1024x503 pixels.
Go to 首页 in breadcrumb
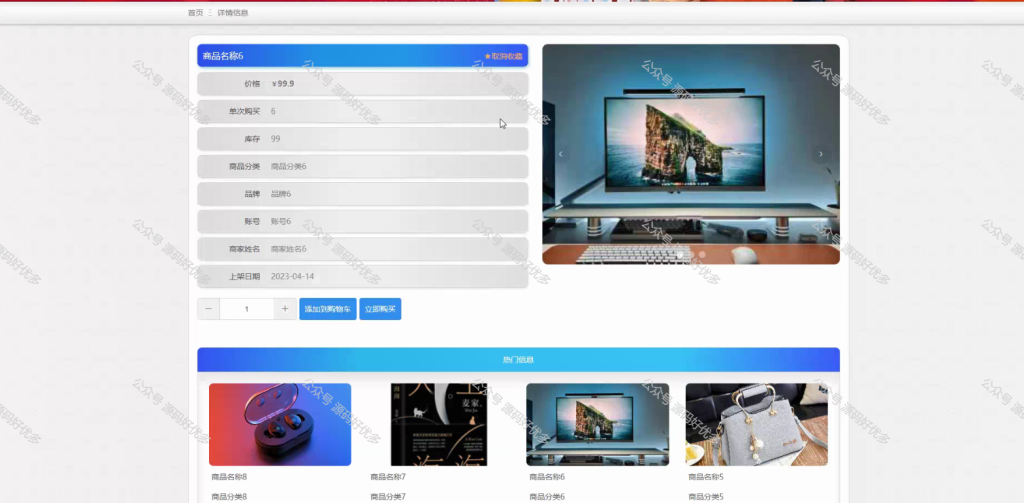195,12
